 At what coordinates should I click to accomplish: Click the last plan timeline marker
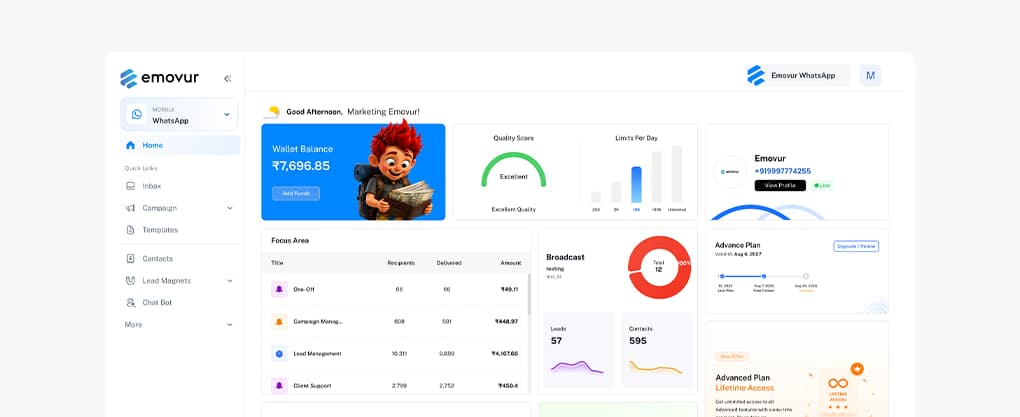[805, 276]
